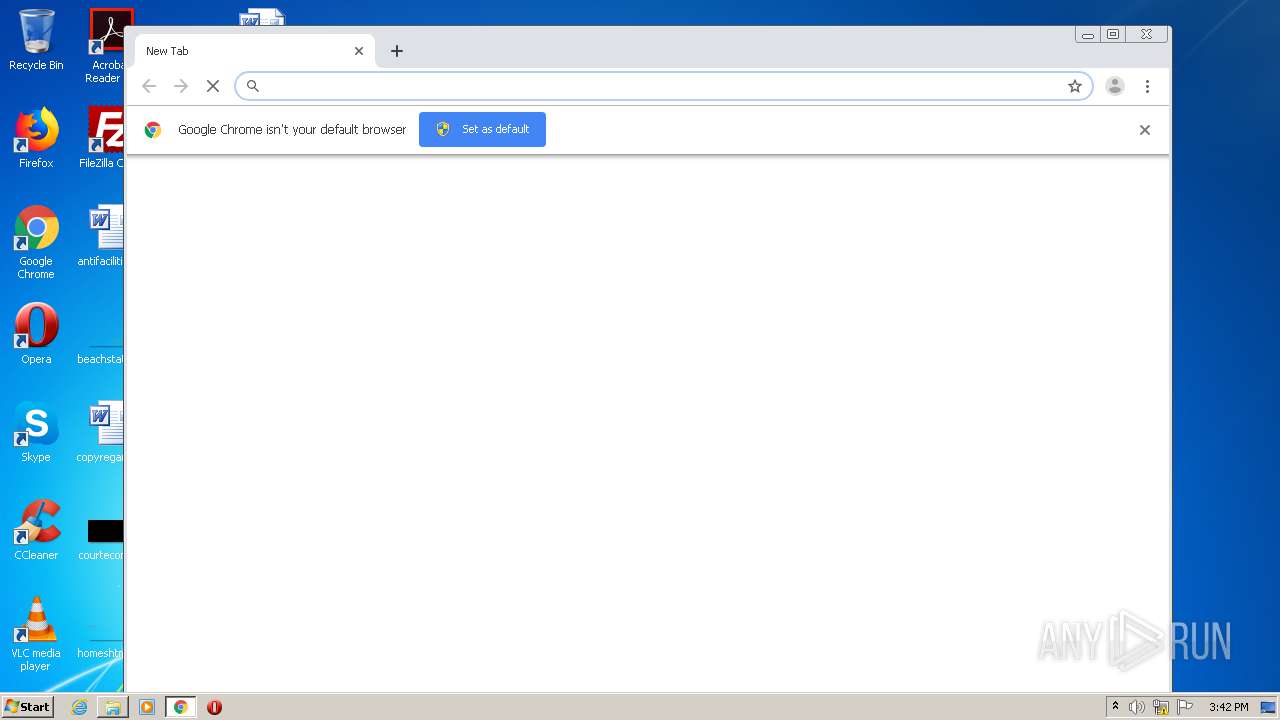The height and width of the screenshot is (720, 1280).
Task: Open the Chrome three-dot menu
Action: [1147, 86]
